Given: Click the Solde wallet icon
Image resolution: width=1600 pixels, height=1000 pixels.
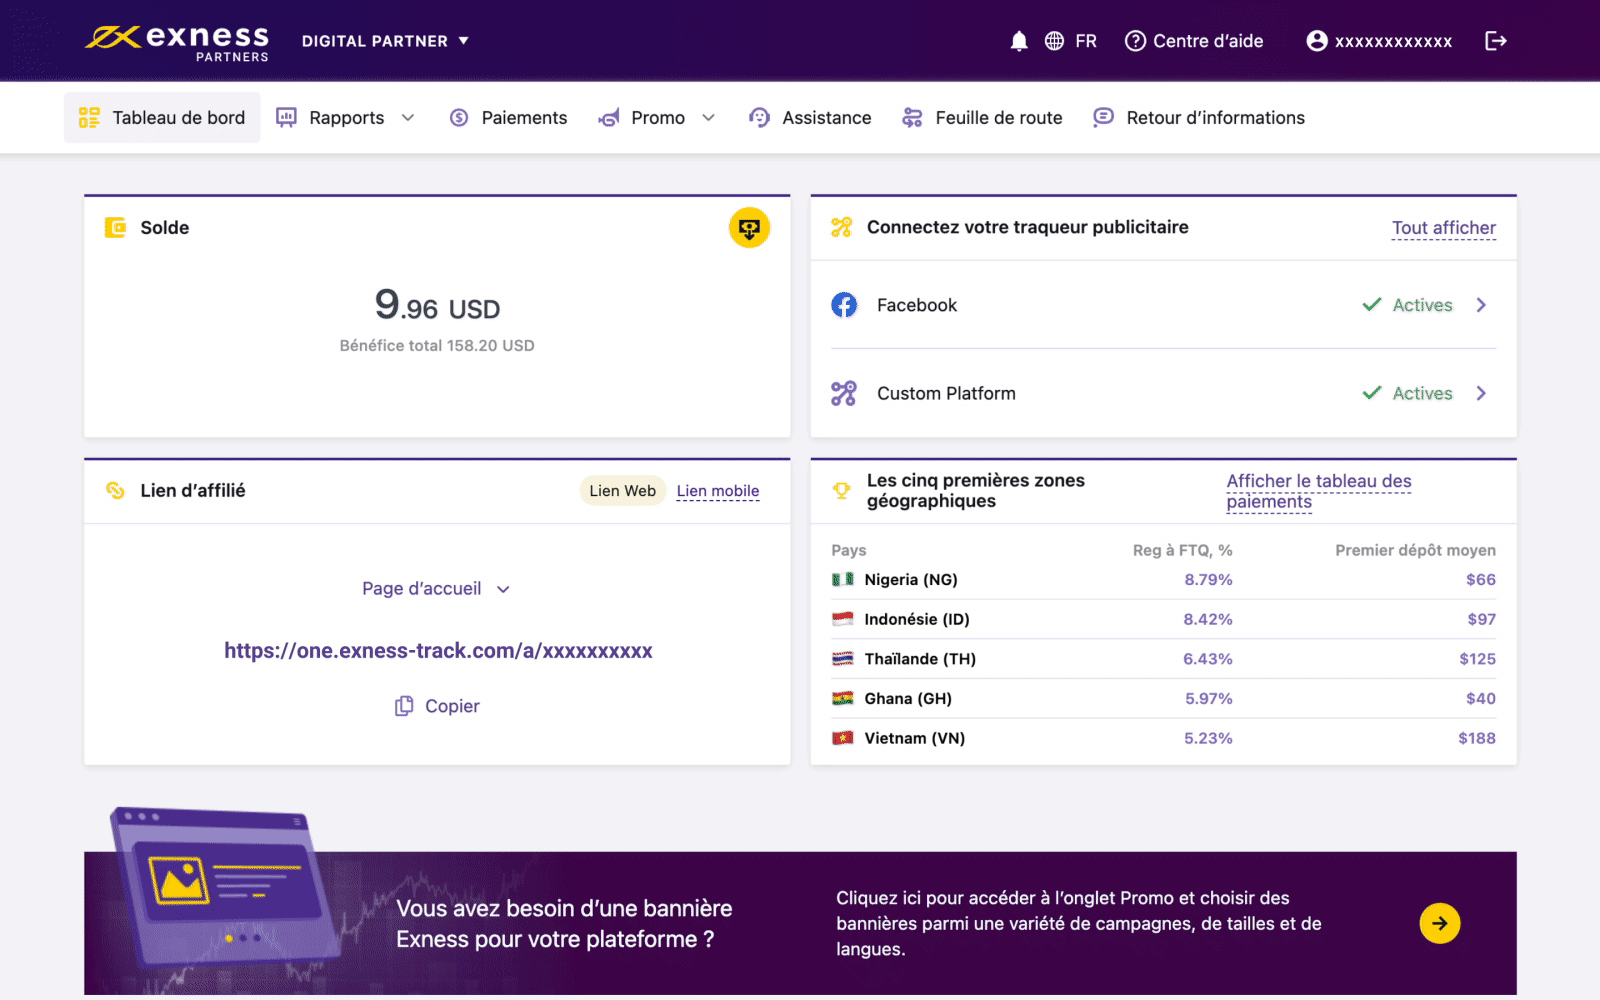Looking at the screenshot, I should tap(115, 228).
